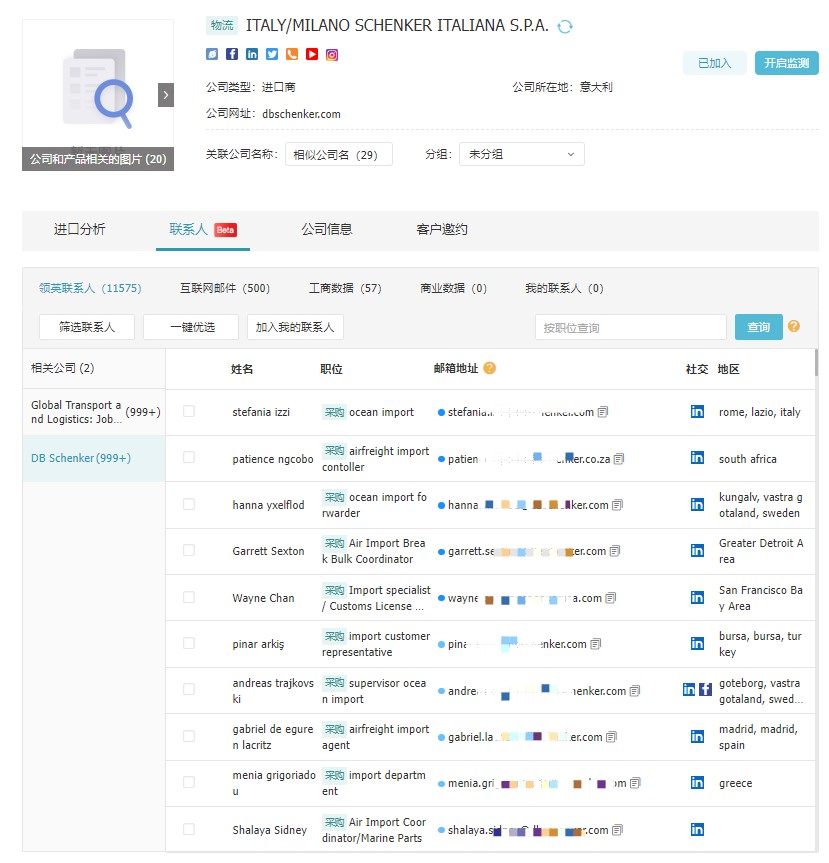Click the 筛选联系人 button
Screen dimensions: 829x863
pos(87,327)
